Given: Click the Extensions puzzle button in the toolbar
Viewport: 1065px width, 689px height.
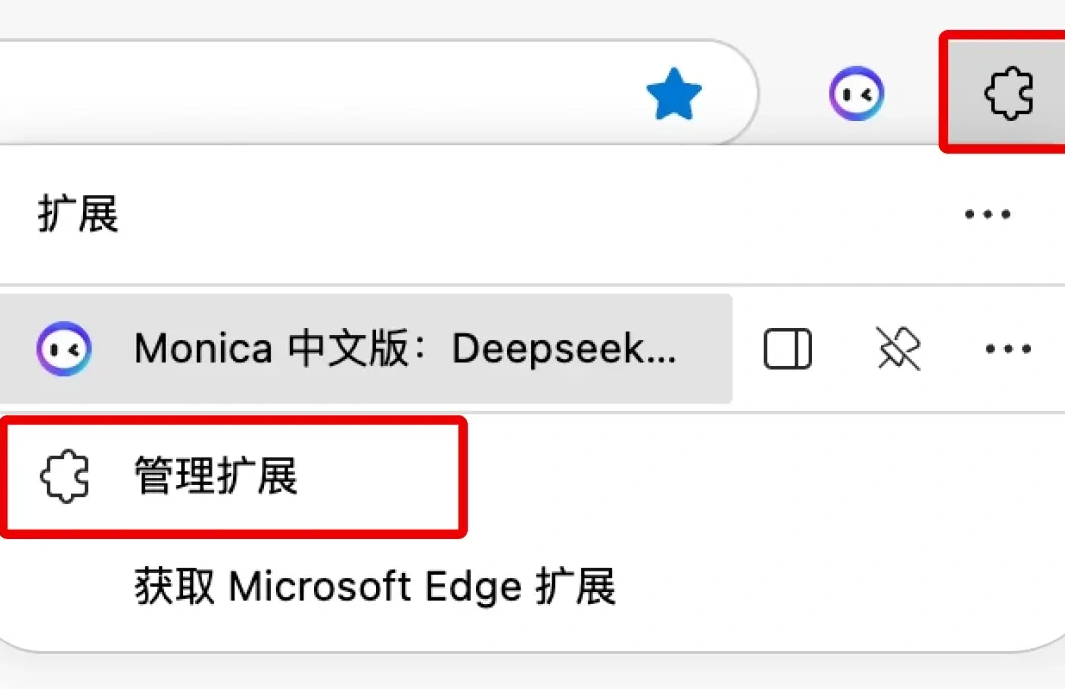Looking at the screenshot, I should (x=1009, y=93).
